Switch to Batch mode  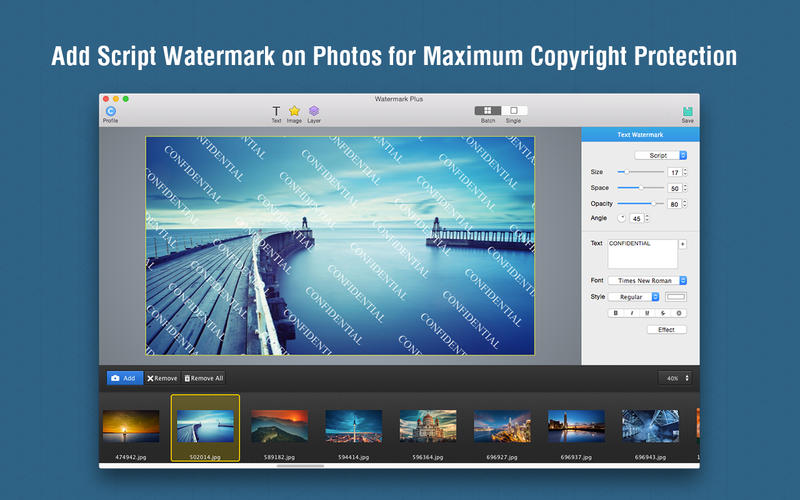[x=488, y=111]
